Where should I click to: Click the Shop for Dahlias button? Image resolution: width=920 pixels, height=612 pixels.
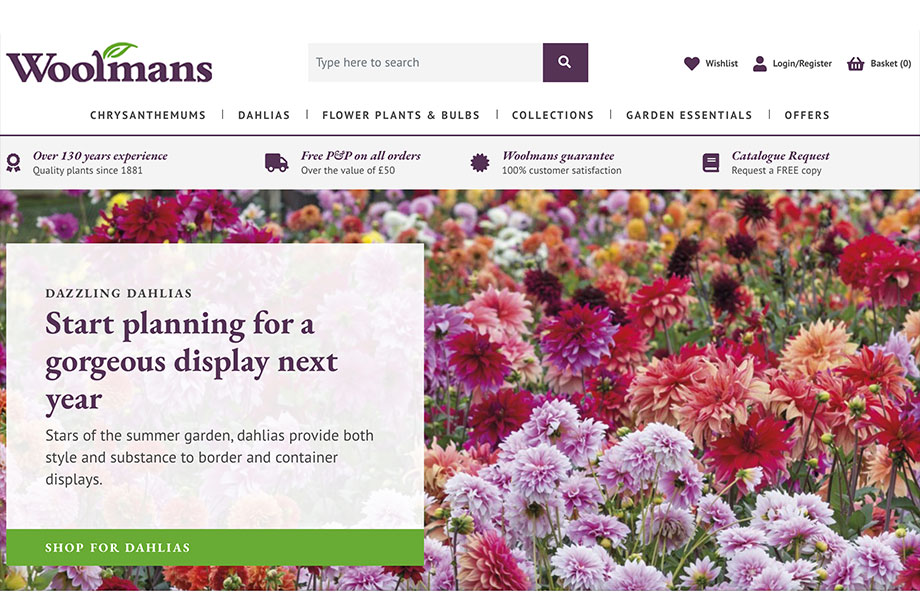click(x=215, y=547)
